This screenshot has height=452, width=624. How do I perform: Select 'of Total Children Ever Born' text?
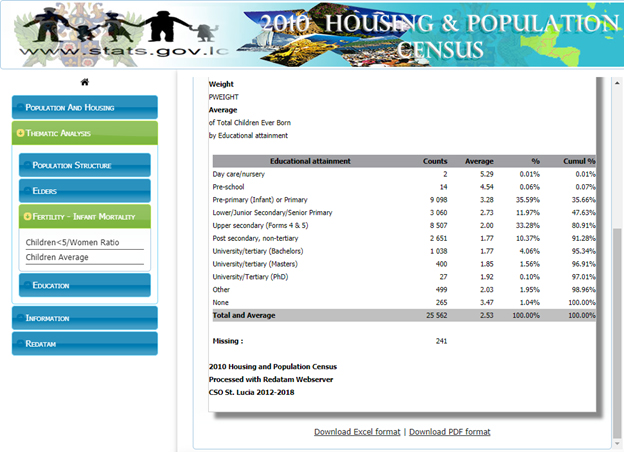pyautogui.click(x=250, y=123)
